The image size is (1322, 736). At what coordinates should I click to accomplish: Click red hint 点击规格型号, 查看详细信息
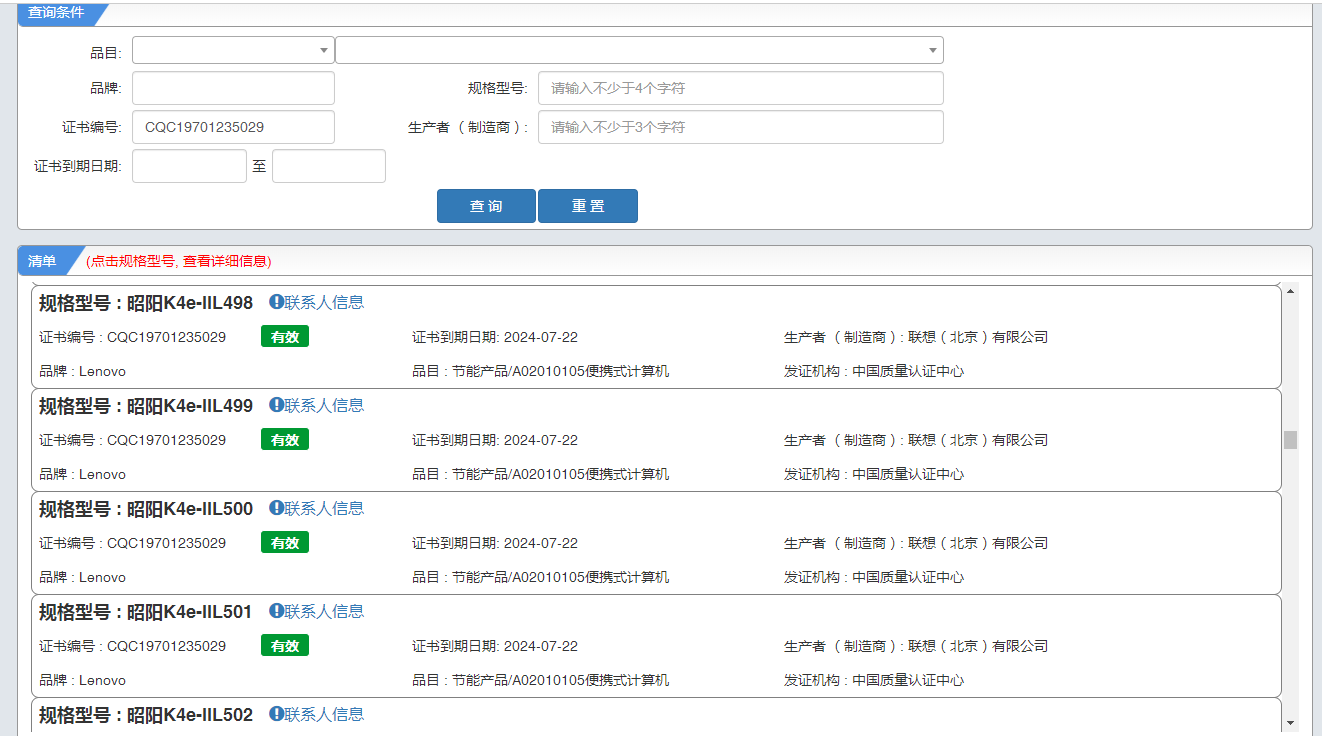[179, 261]
